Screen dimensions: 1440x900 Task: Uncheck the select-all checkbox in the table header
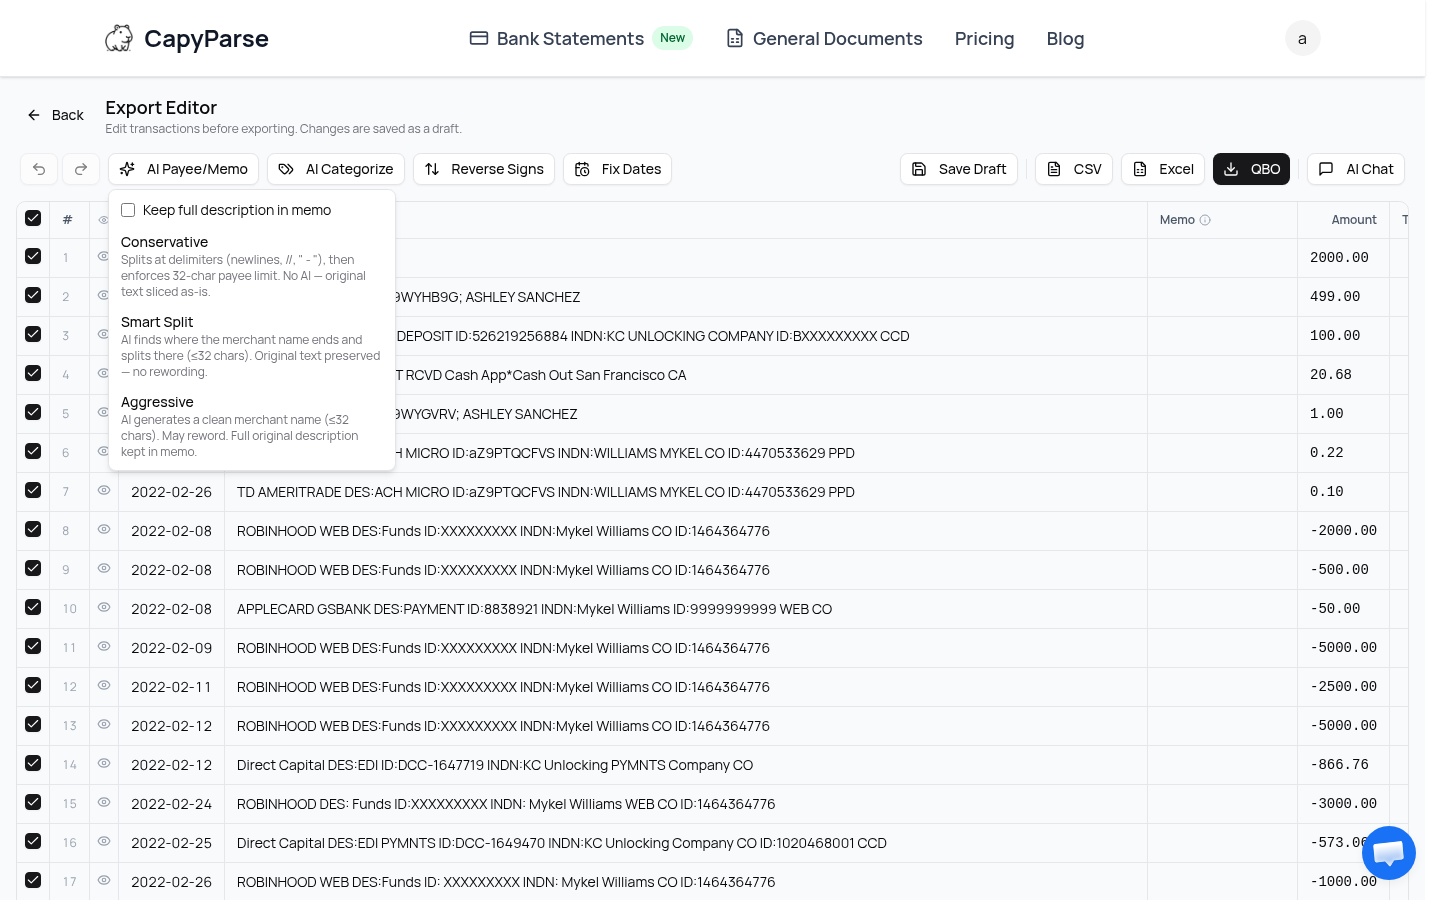pyautogui.click(x=33, y=218)
